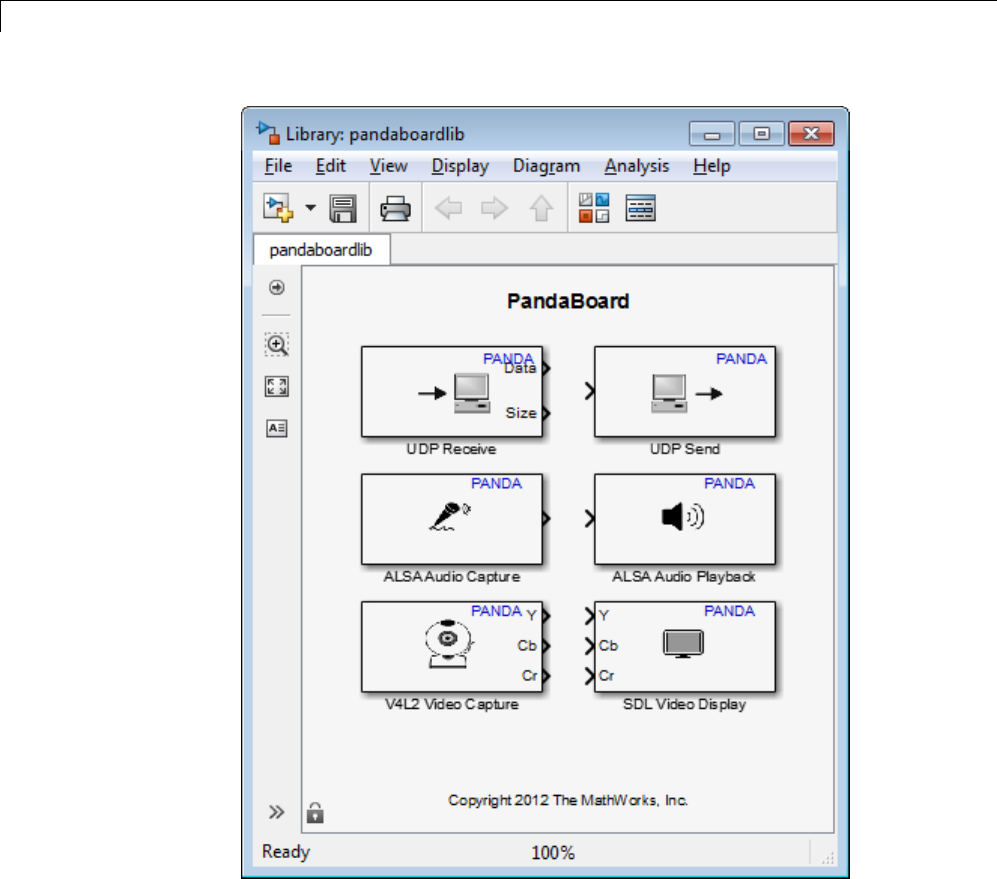Click the computer icon in UDP Send block
This screenshot has height=879, width=997.
(x=669, y=394)
